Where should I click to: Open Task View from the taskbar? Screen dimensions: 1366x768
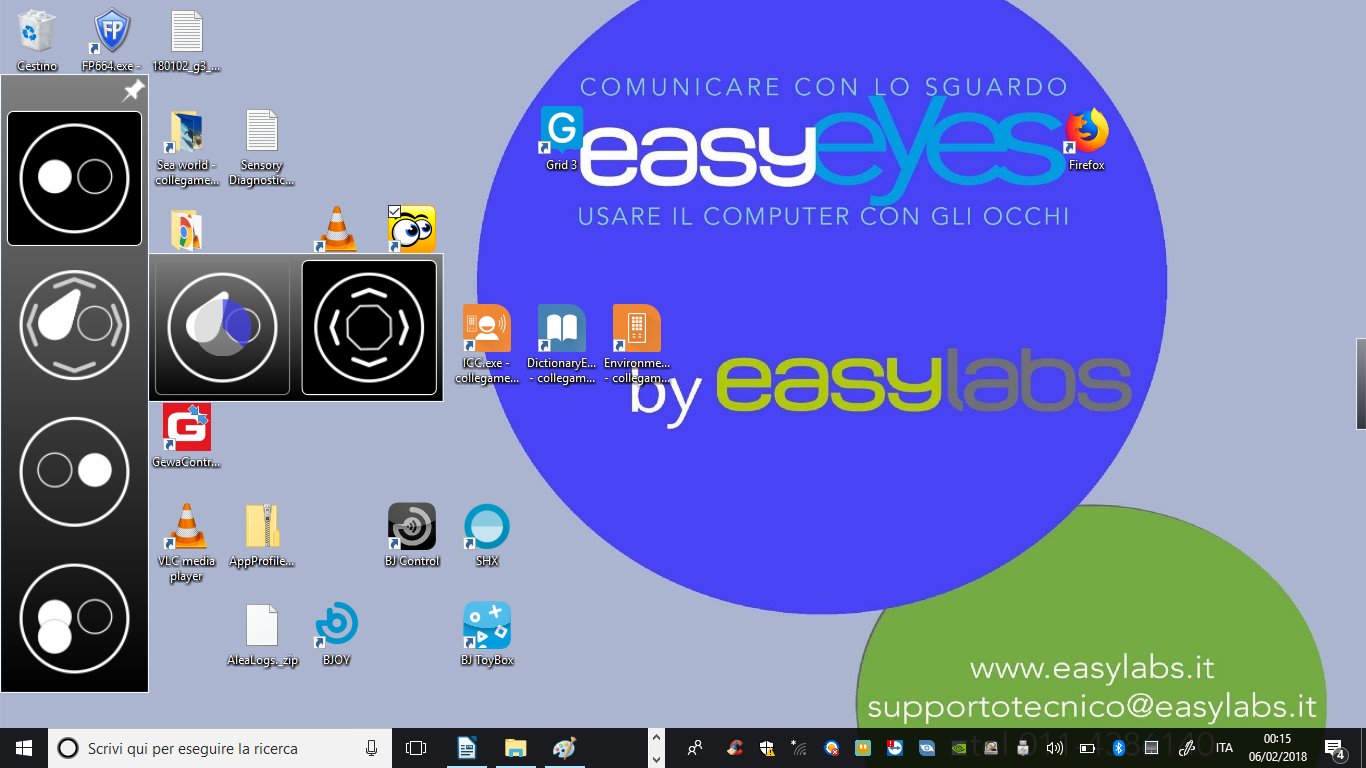pos(416,748)
